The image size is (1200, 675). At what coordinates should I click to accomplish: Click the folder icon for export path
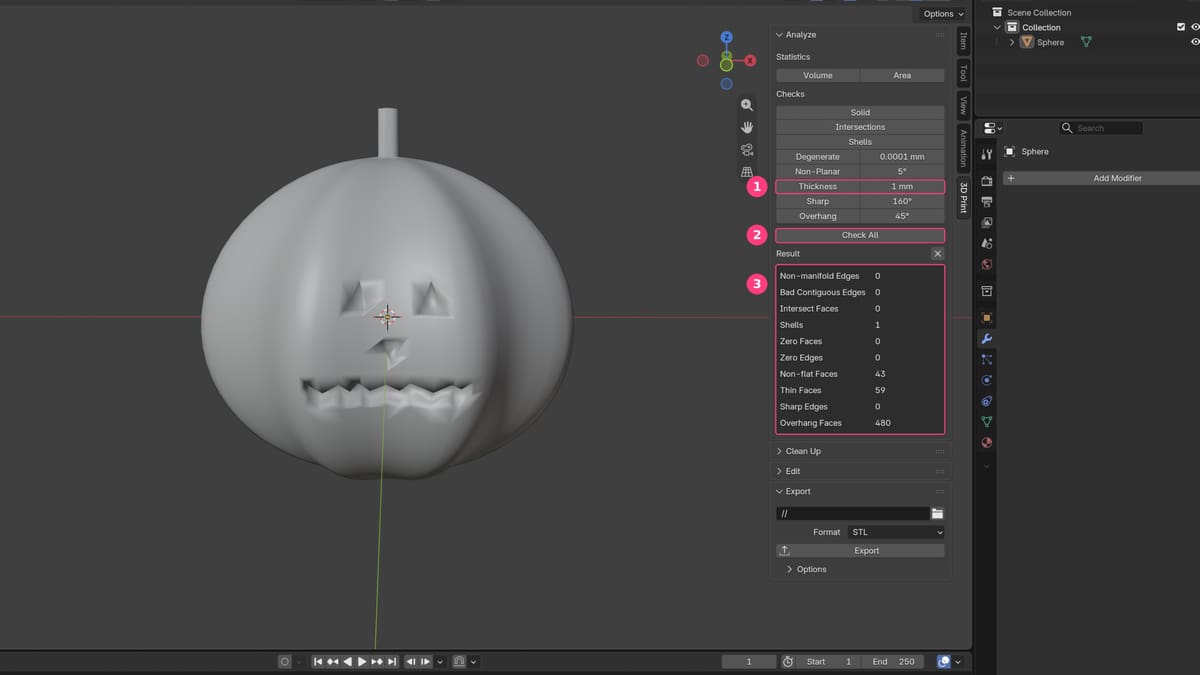tap(937, 513)
